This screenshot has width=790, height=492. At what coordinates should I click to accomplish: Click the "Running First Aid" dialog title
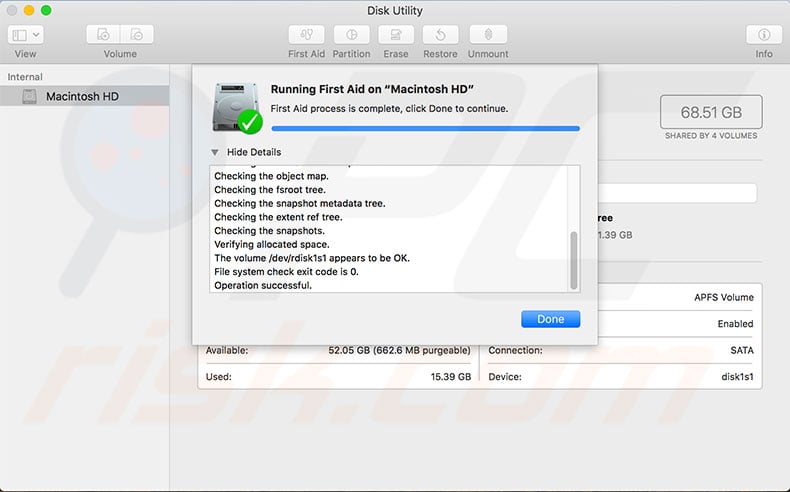[x=372, y=89]
